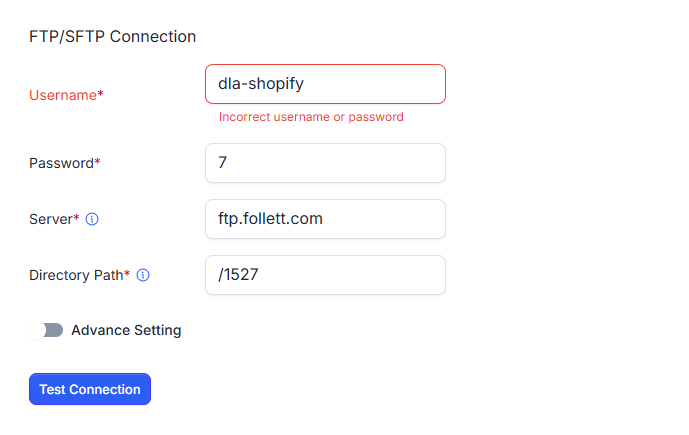Click the Advance Setting label text

[126, 330]
